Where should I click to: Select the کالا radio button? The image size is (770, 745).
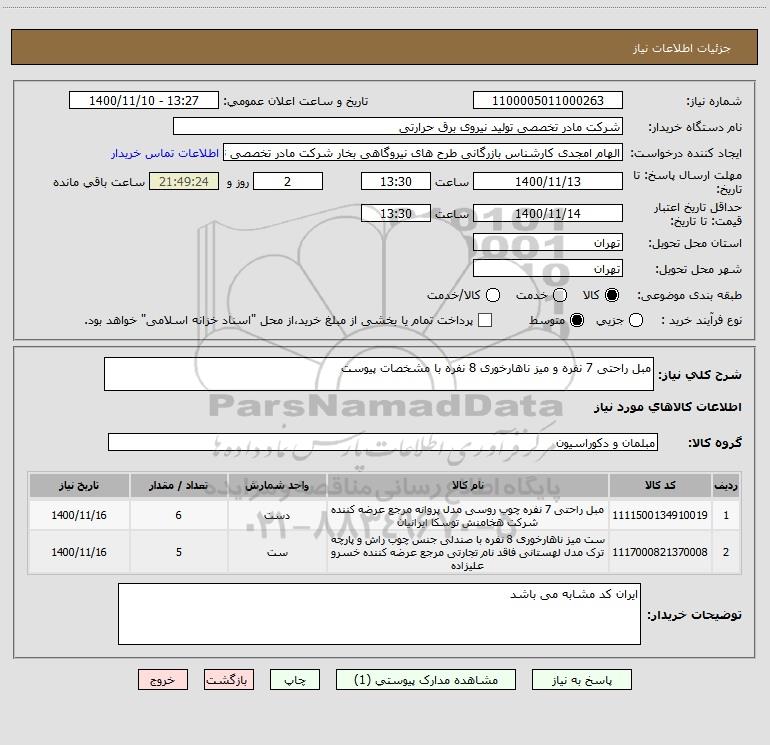[x=612, y=295]
